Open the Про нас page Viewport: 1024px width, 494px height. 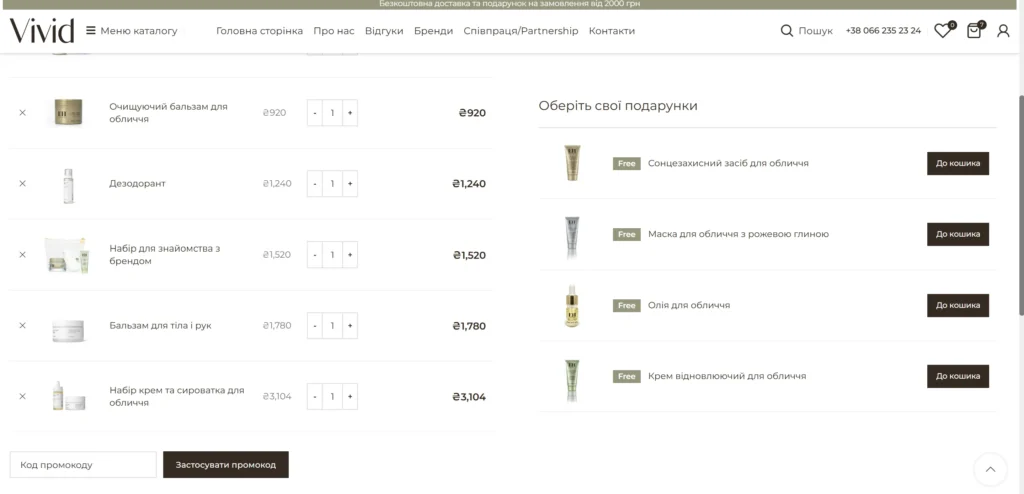(x=334, y=31)
